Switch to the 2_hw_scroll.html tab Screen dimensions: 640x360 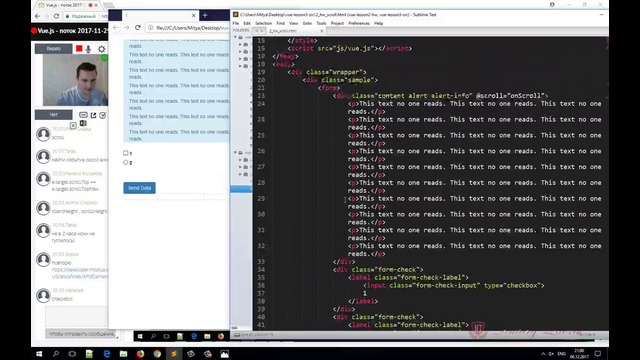pos(292,31)
